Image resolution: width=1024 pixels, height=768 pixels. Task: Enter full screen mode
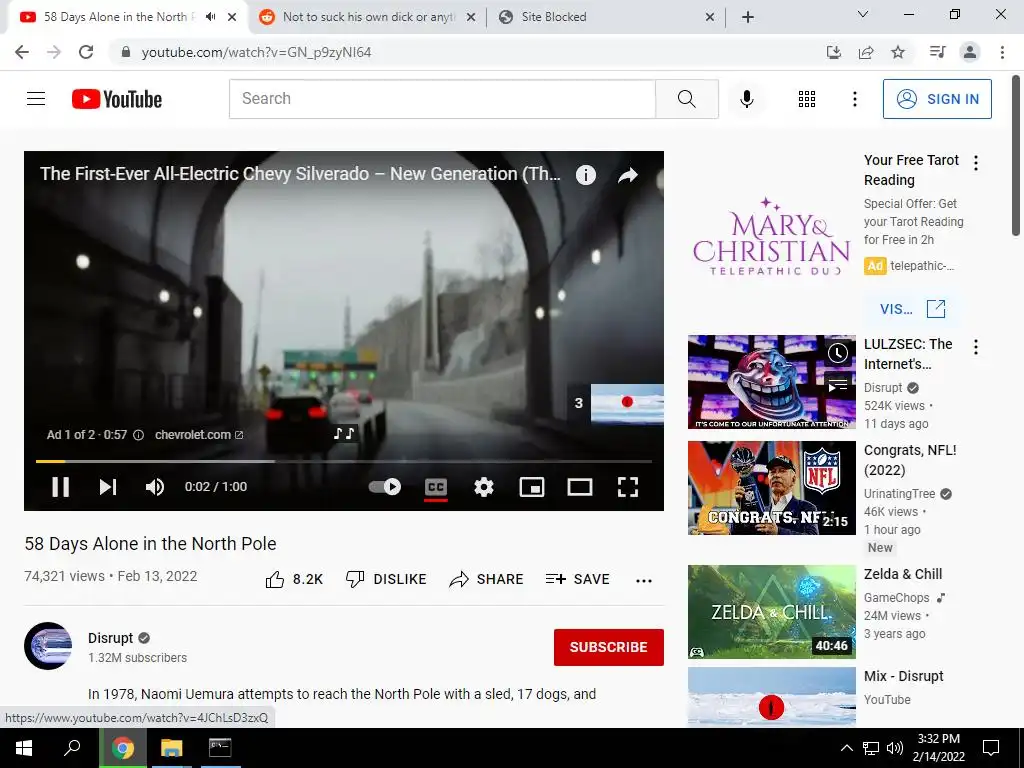(x=628, y=487)
